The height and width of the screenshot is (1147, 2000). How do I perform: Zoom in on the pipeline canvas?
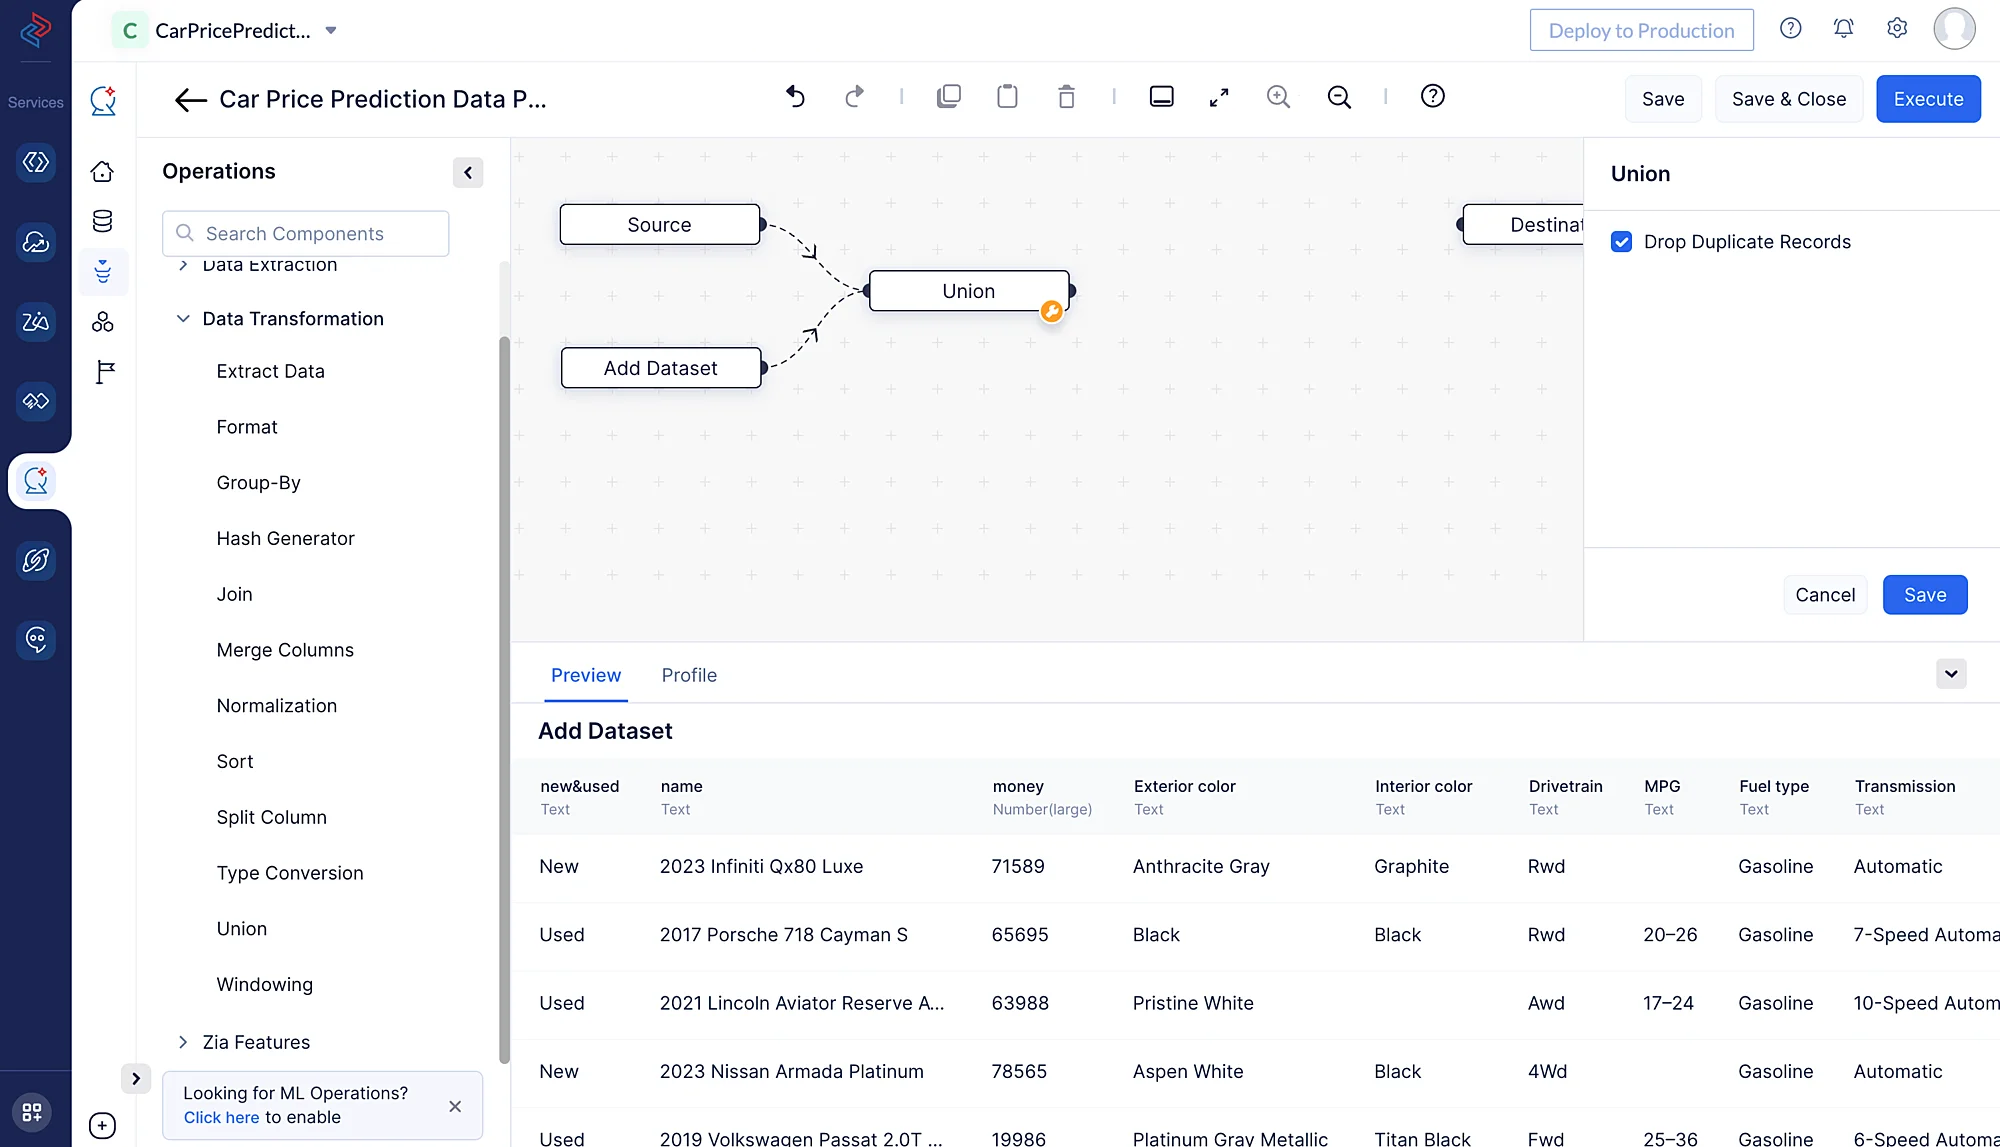tap(1278, 97)
